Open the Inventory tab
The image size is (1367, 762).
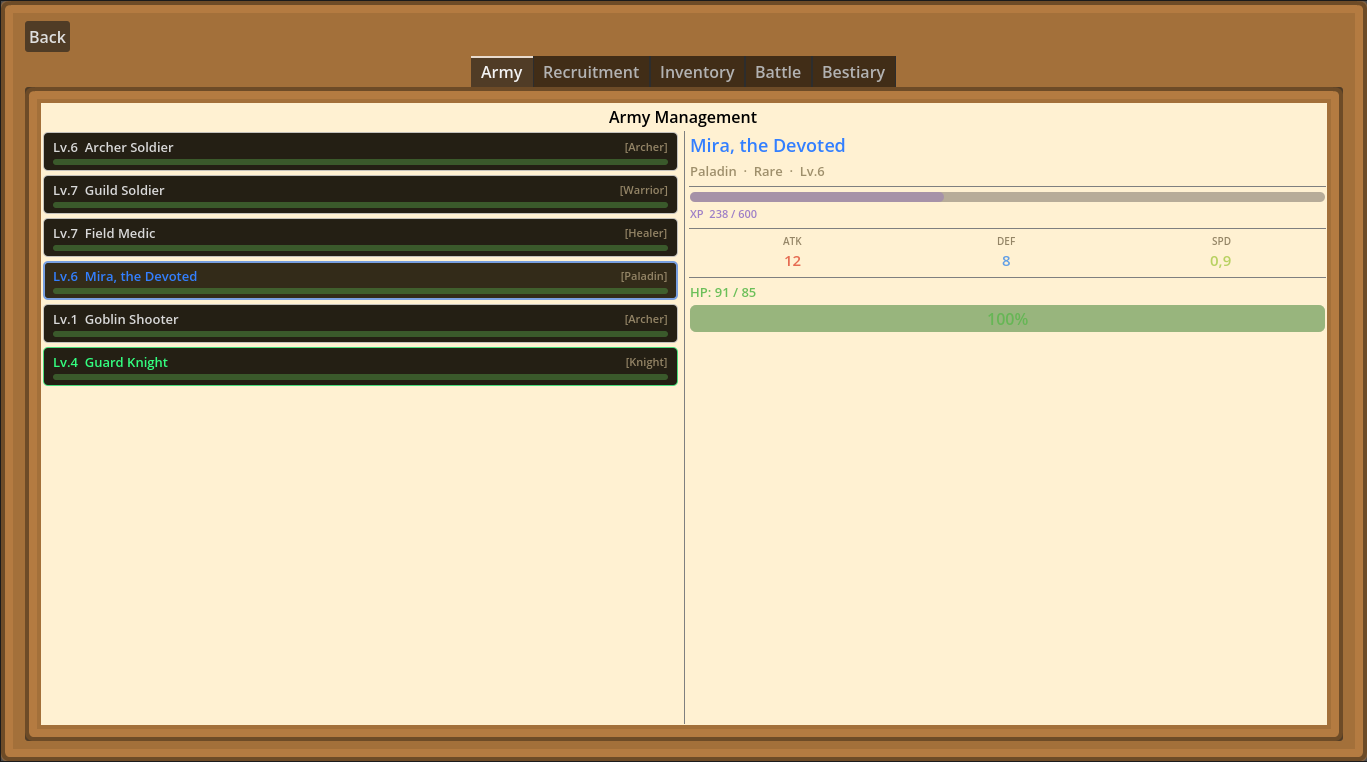click(697, 72)
